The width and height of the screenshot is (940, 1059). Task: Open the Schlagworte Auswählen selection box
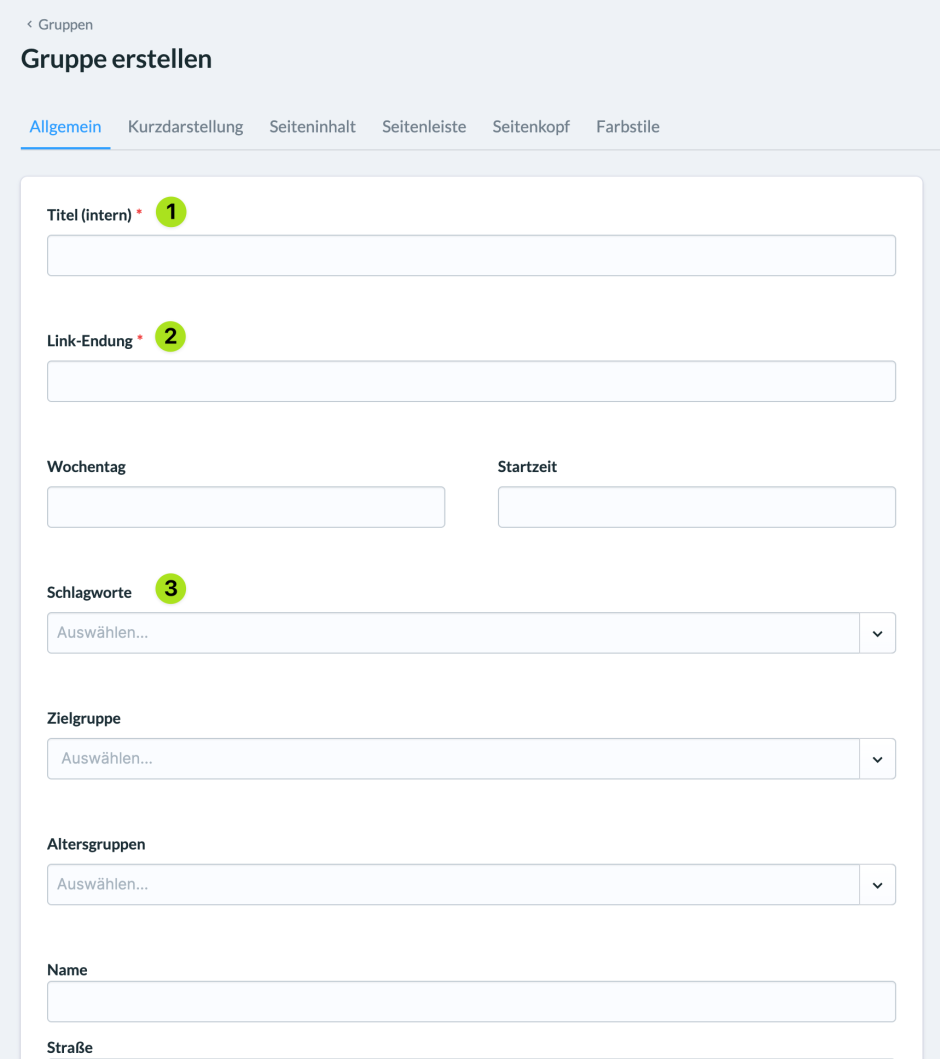pyautogui.click(x=453, y=633)
